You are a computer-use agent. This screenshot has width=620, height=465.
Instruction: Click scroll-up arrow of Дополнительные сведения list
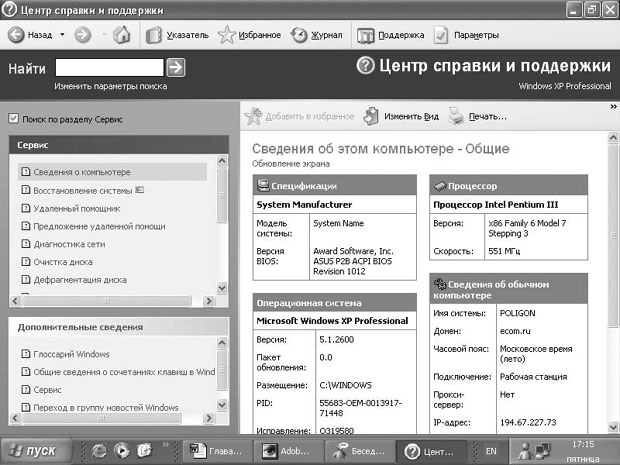pos(222,342)
